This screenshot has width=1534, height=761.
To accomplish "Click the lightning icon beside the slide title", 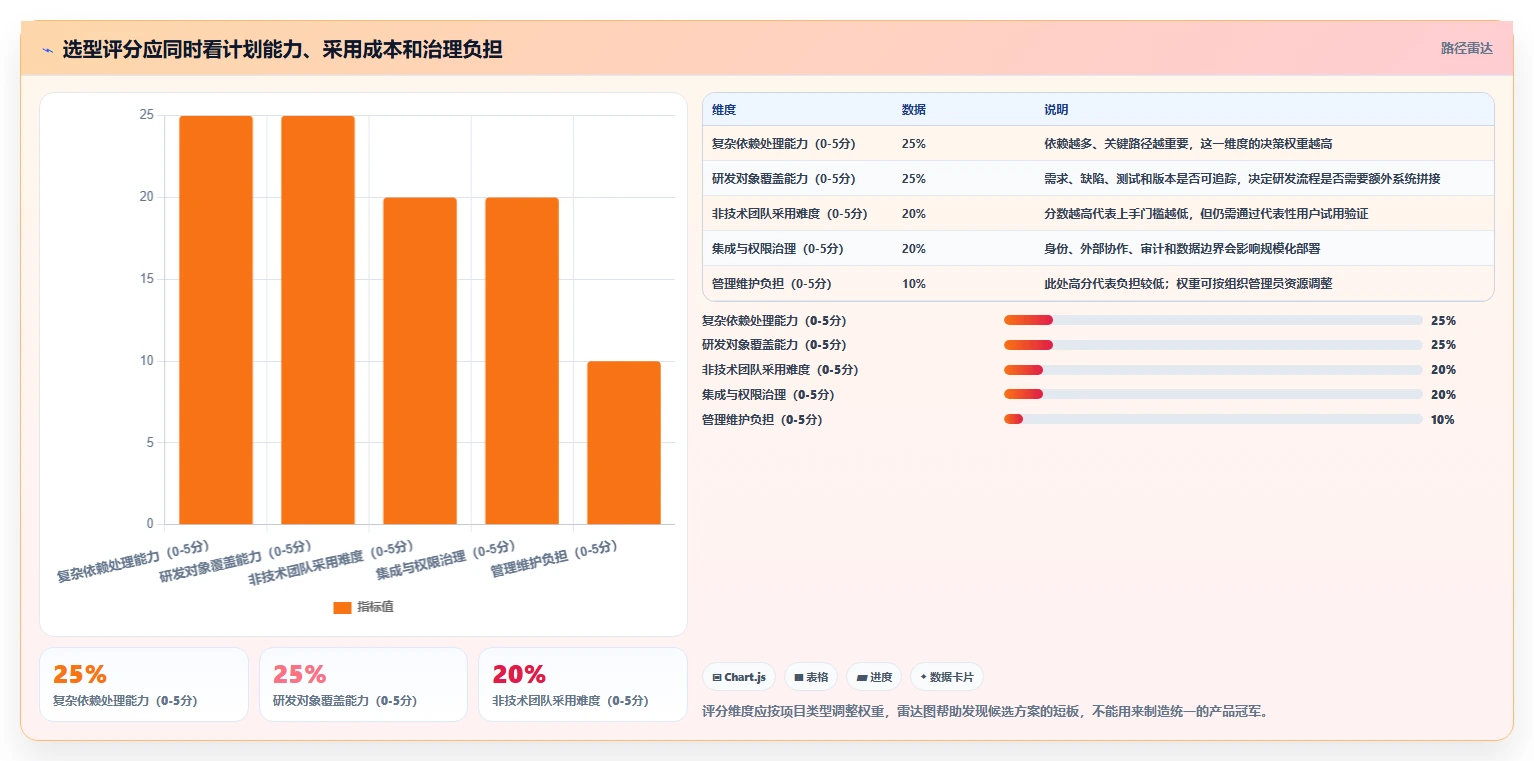I will click(x=48, y=49).
